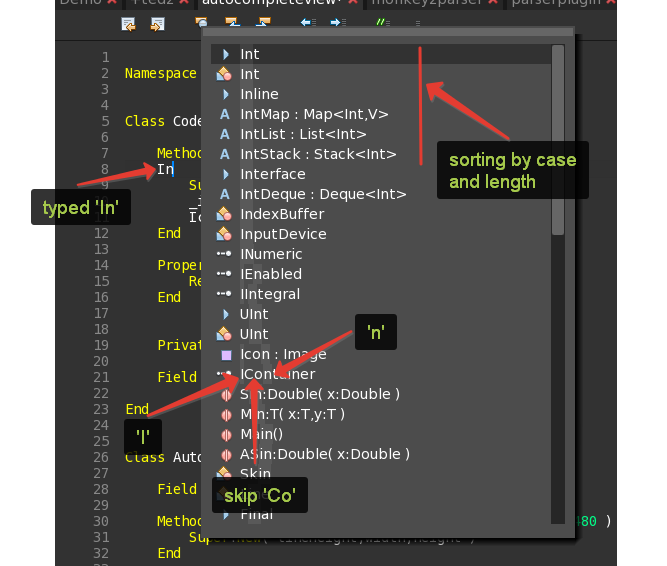The width and height of the screenshot is (667, 566).
Task: Choose the Main() function suggestion
Action: point(261,434)
